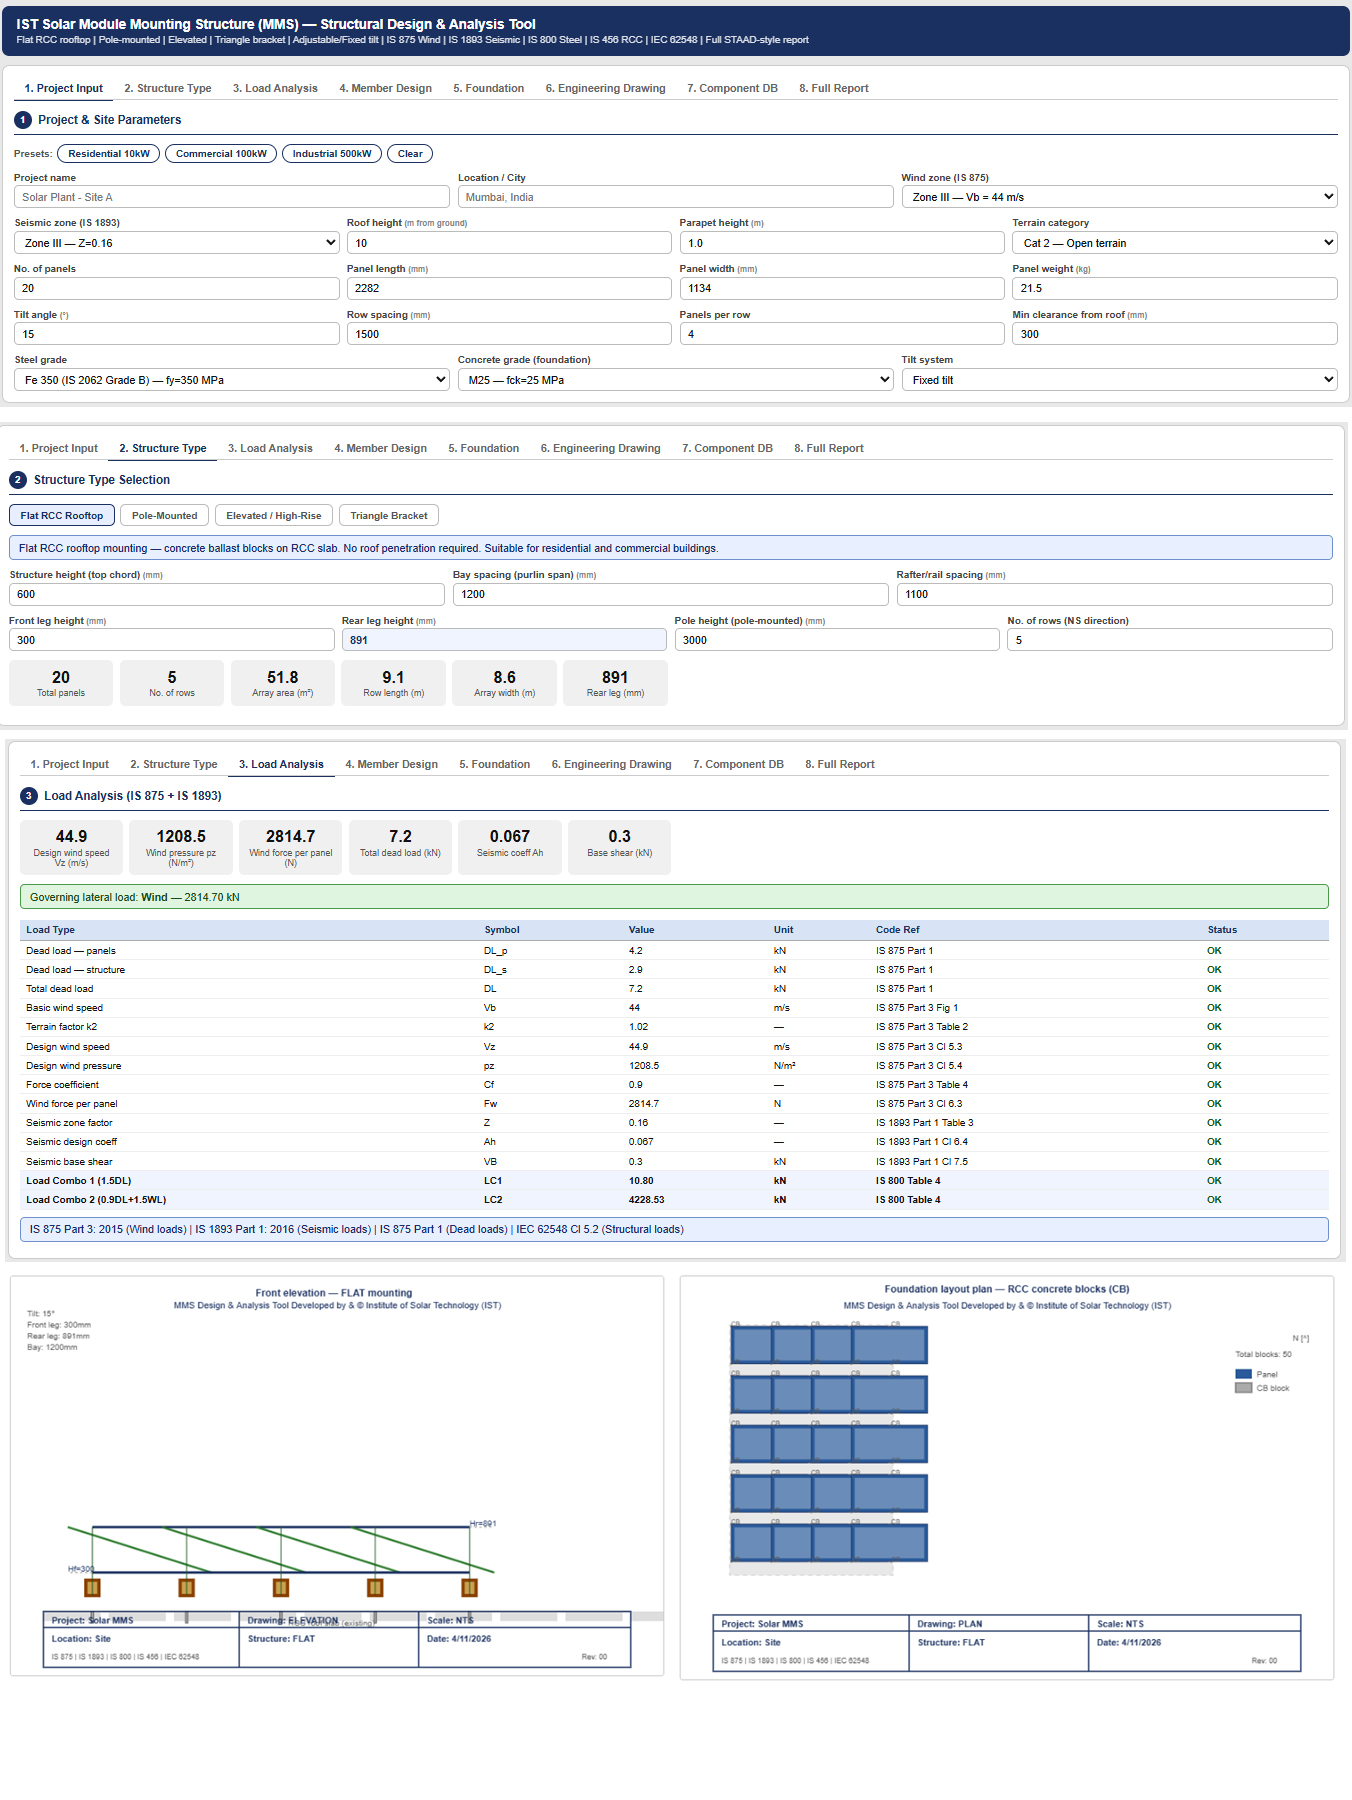Switch structure type to Pole-Mounted
This screenshot has height=1800, width=1352.
(165, 516)
